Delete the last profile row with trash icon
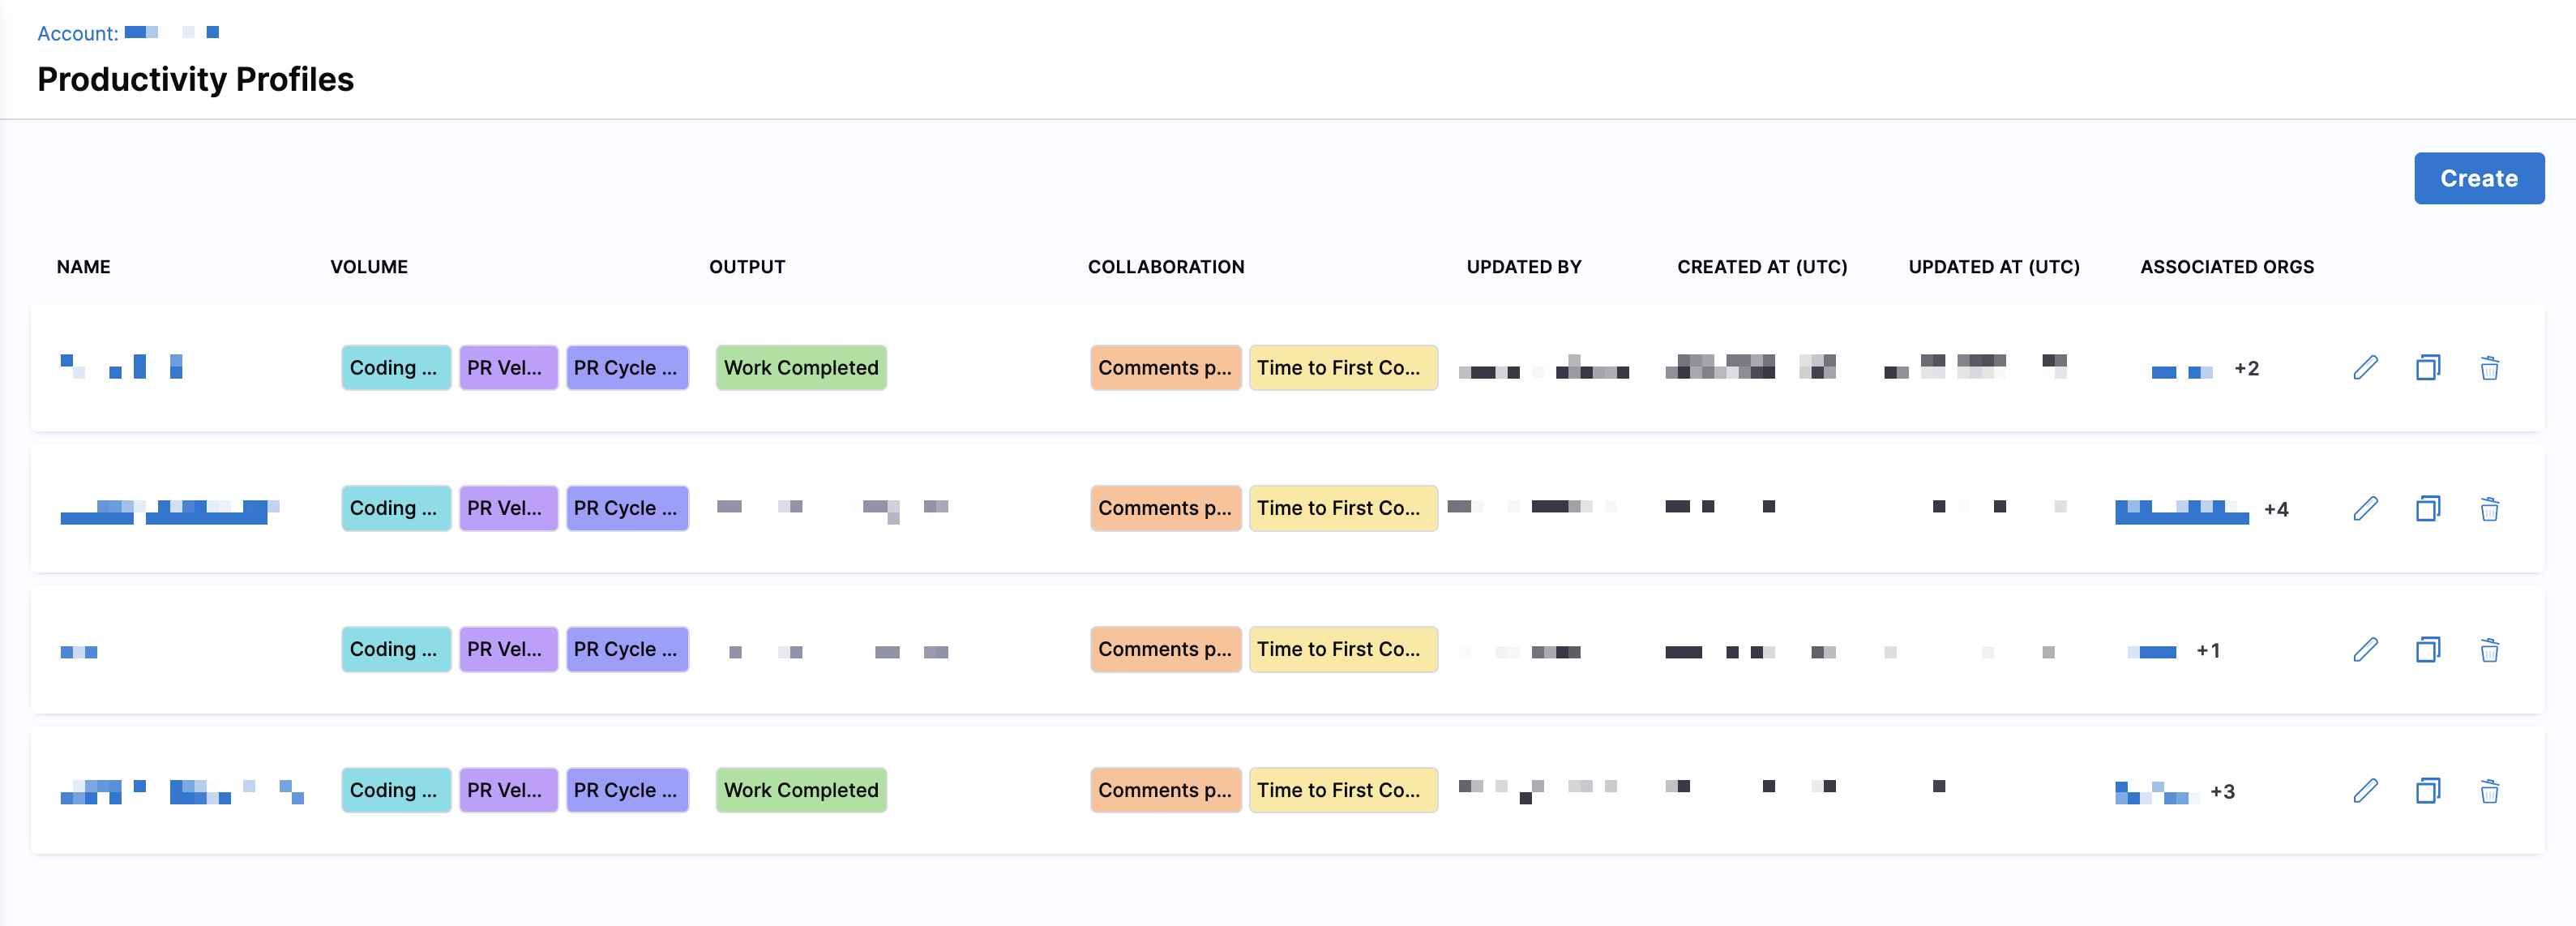This screenshot has height=926, width=2576. pos(2489,791)
